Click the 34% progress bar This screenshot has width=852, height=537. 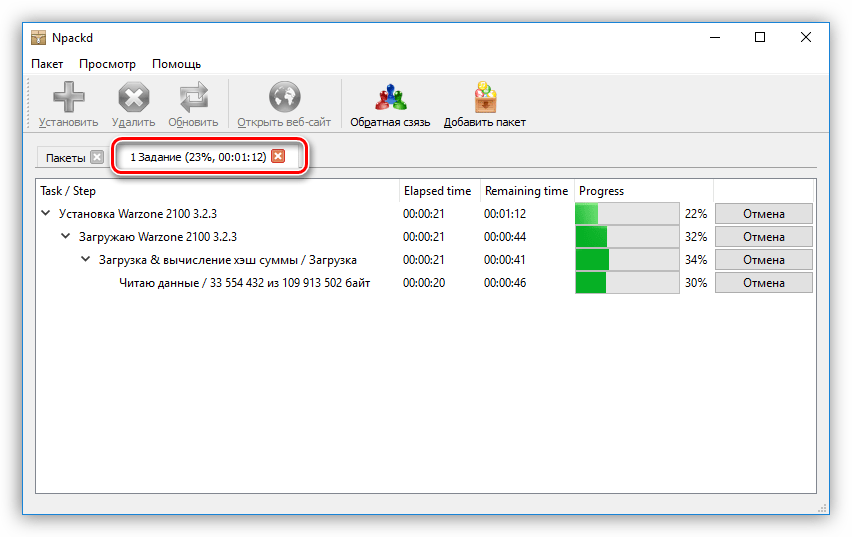click(x=627, y=260)
